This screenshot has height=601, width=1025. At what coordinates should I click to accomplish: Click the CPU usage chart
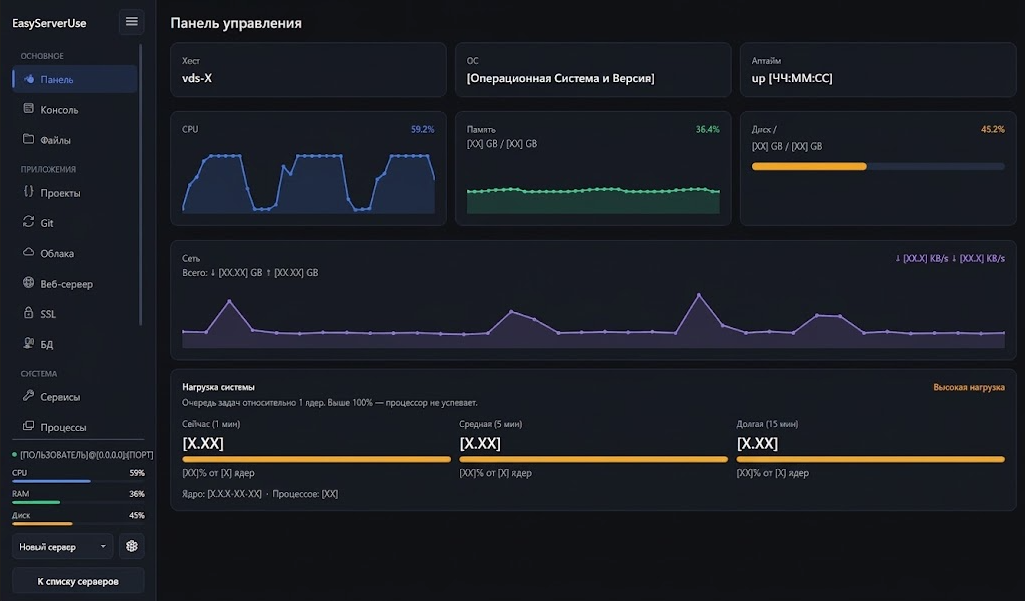click(x=309, y=183)
